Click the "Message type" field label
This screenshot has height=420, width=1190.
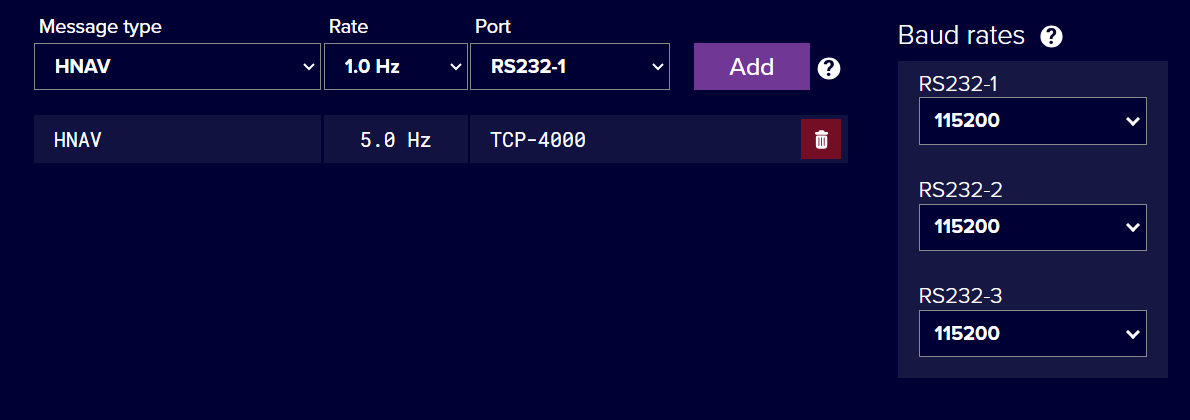[x=100, y=27]
